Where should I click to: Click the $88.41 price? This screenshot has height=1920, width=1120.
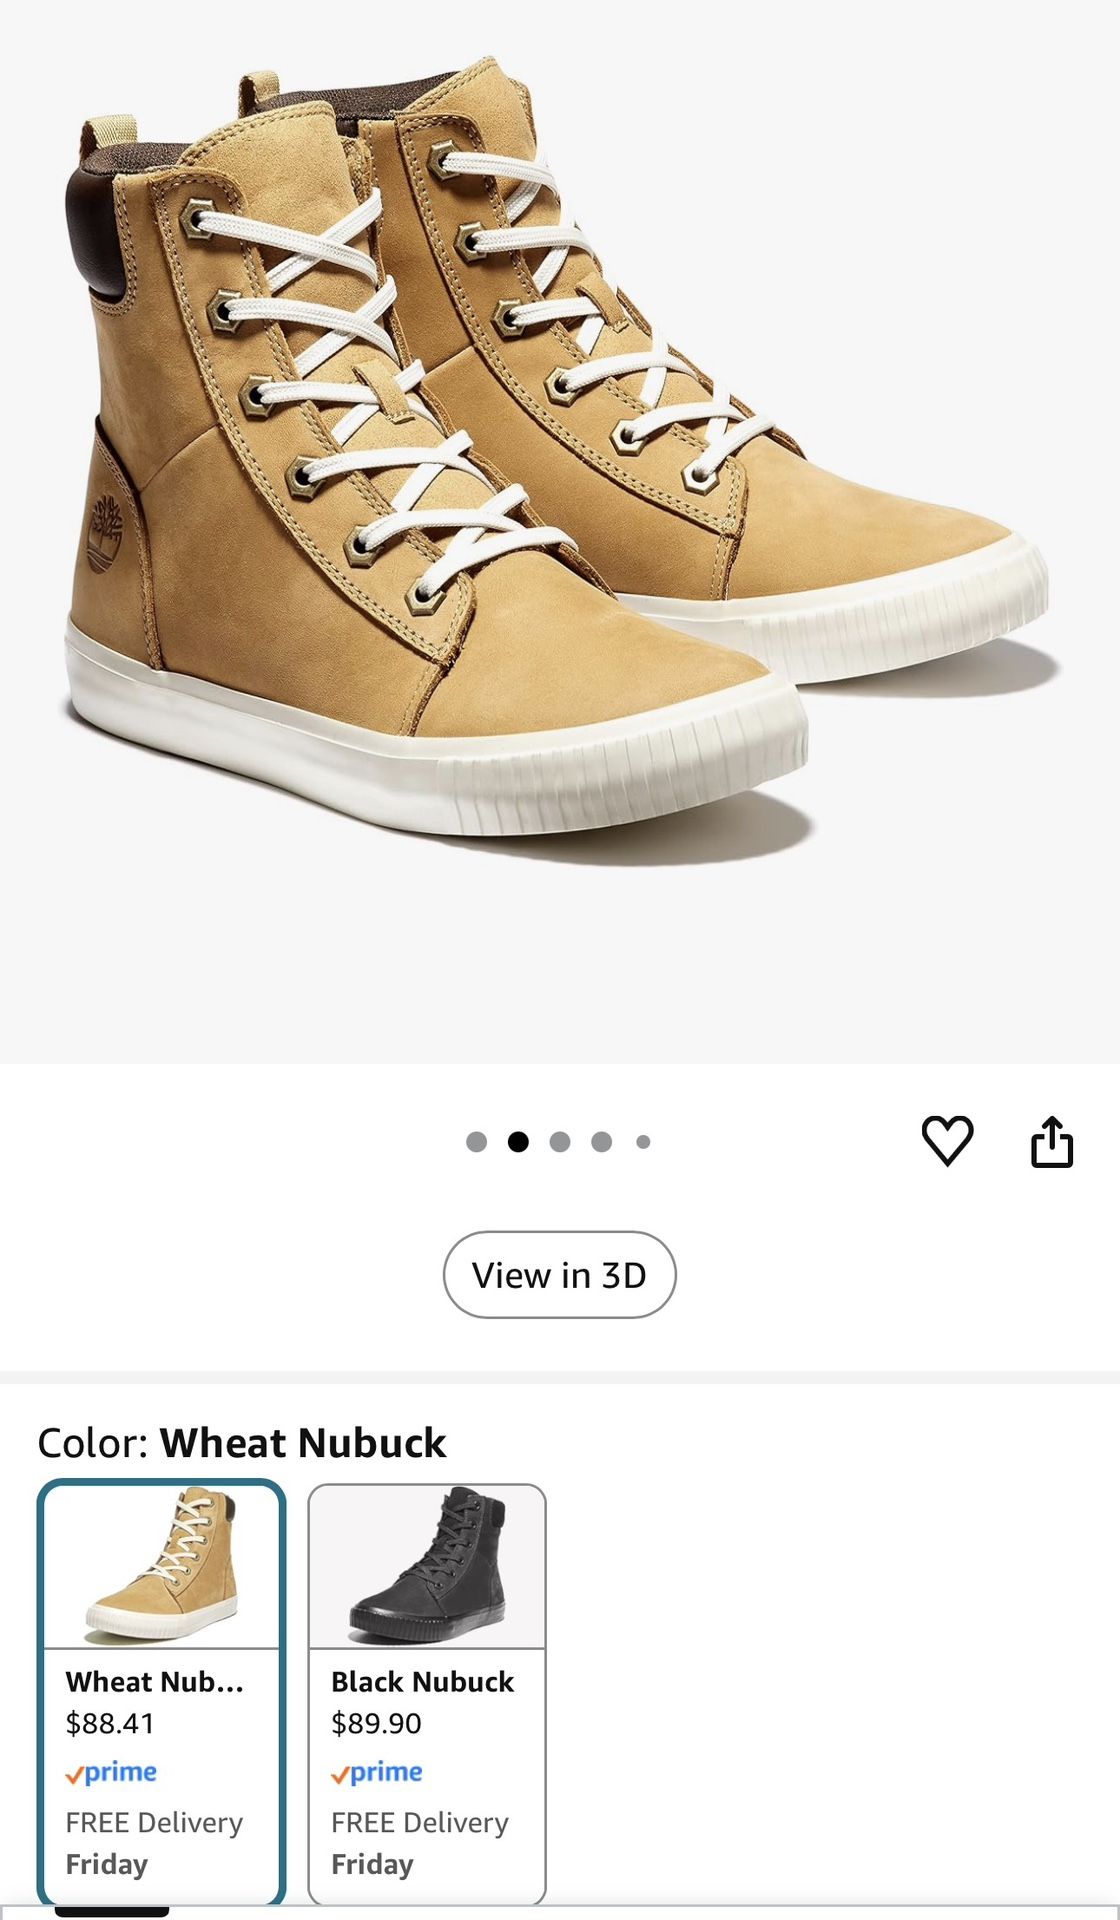(x=110, y=1723)
